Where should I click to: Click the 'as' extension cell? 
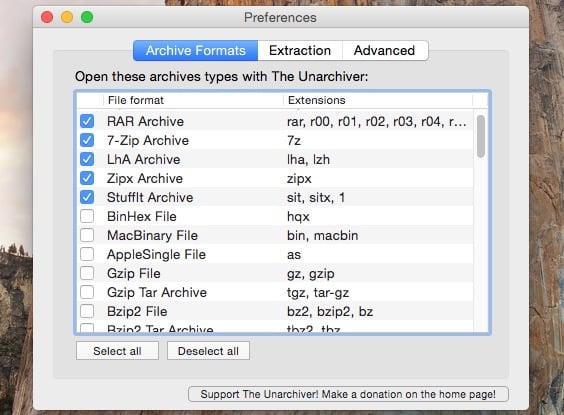[x=294, y=255]
